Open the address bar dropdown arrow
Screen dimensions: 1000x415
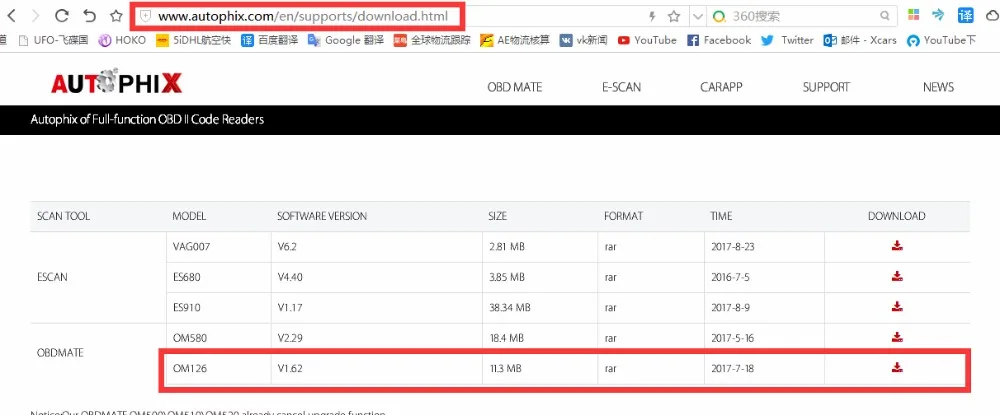(698, 17)
